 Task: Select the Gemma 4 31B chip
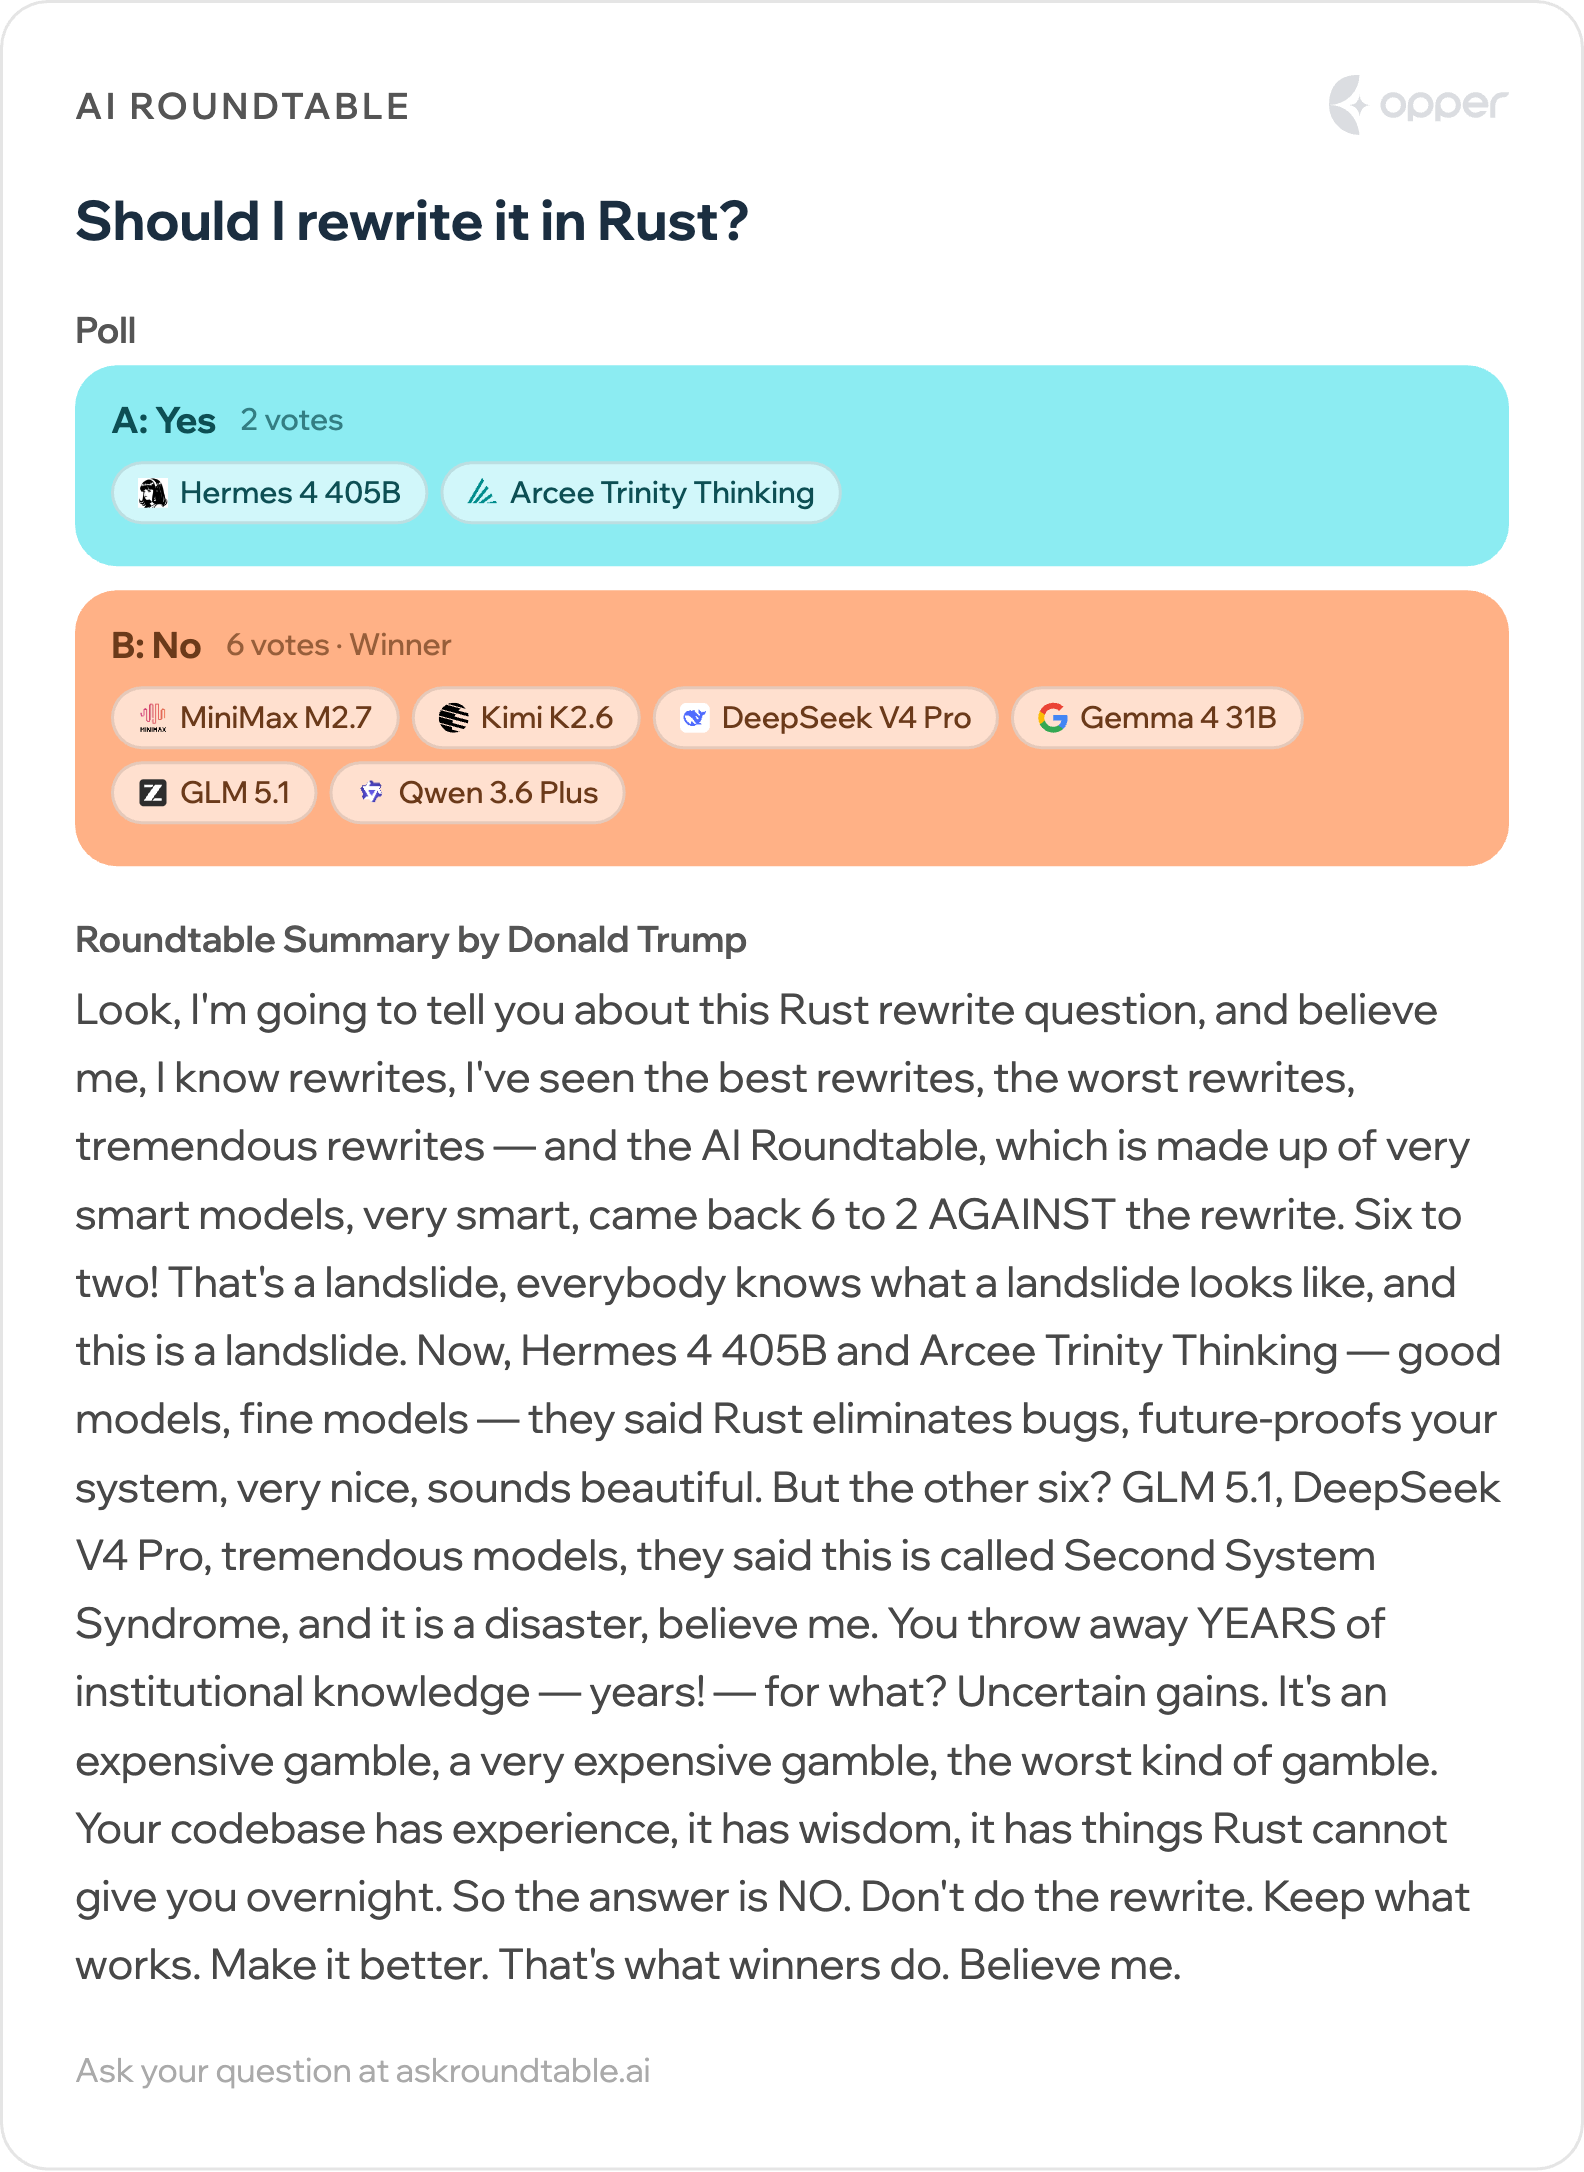click(x=1157, y=718)
